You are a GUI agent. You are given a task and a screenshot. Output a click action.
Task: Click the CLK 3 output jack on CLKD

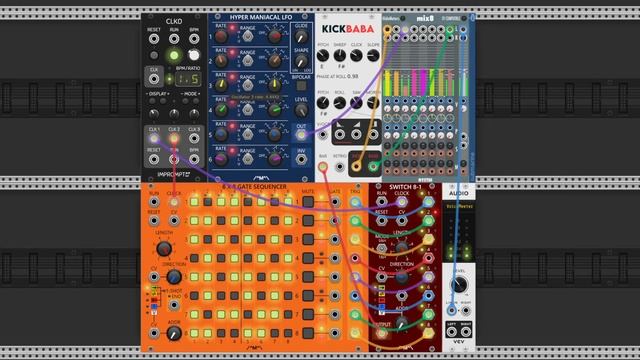(x=194, y=139)
